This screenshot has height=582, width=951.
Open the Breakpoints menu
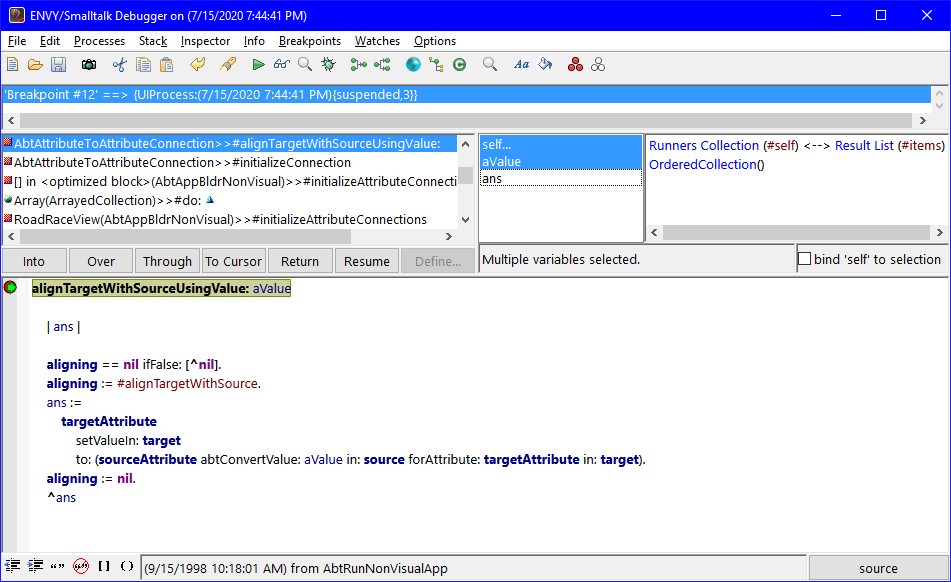pyautogui.click(x=313, y=41)
